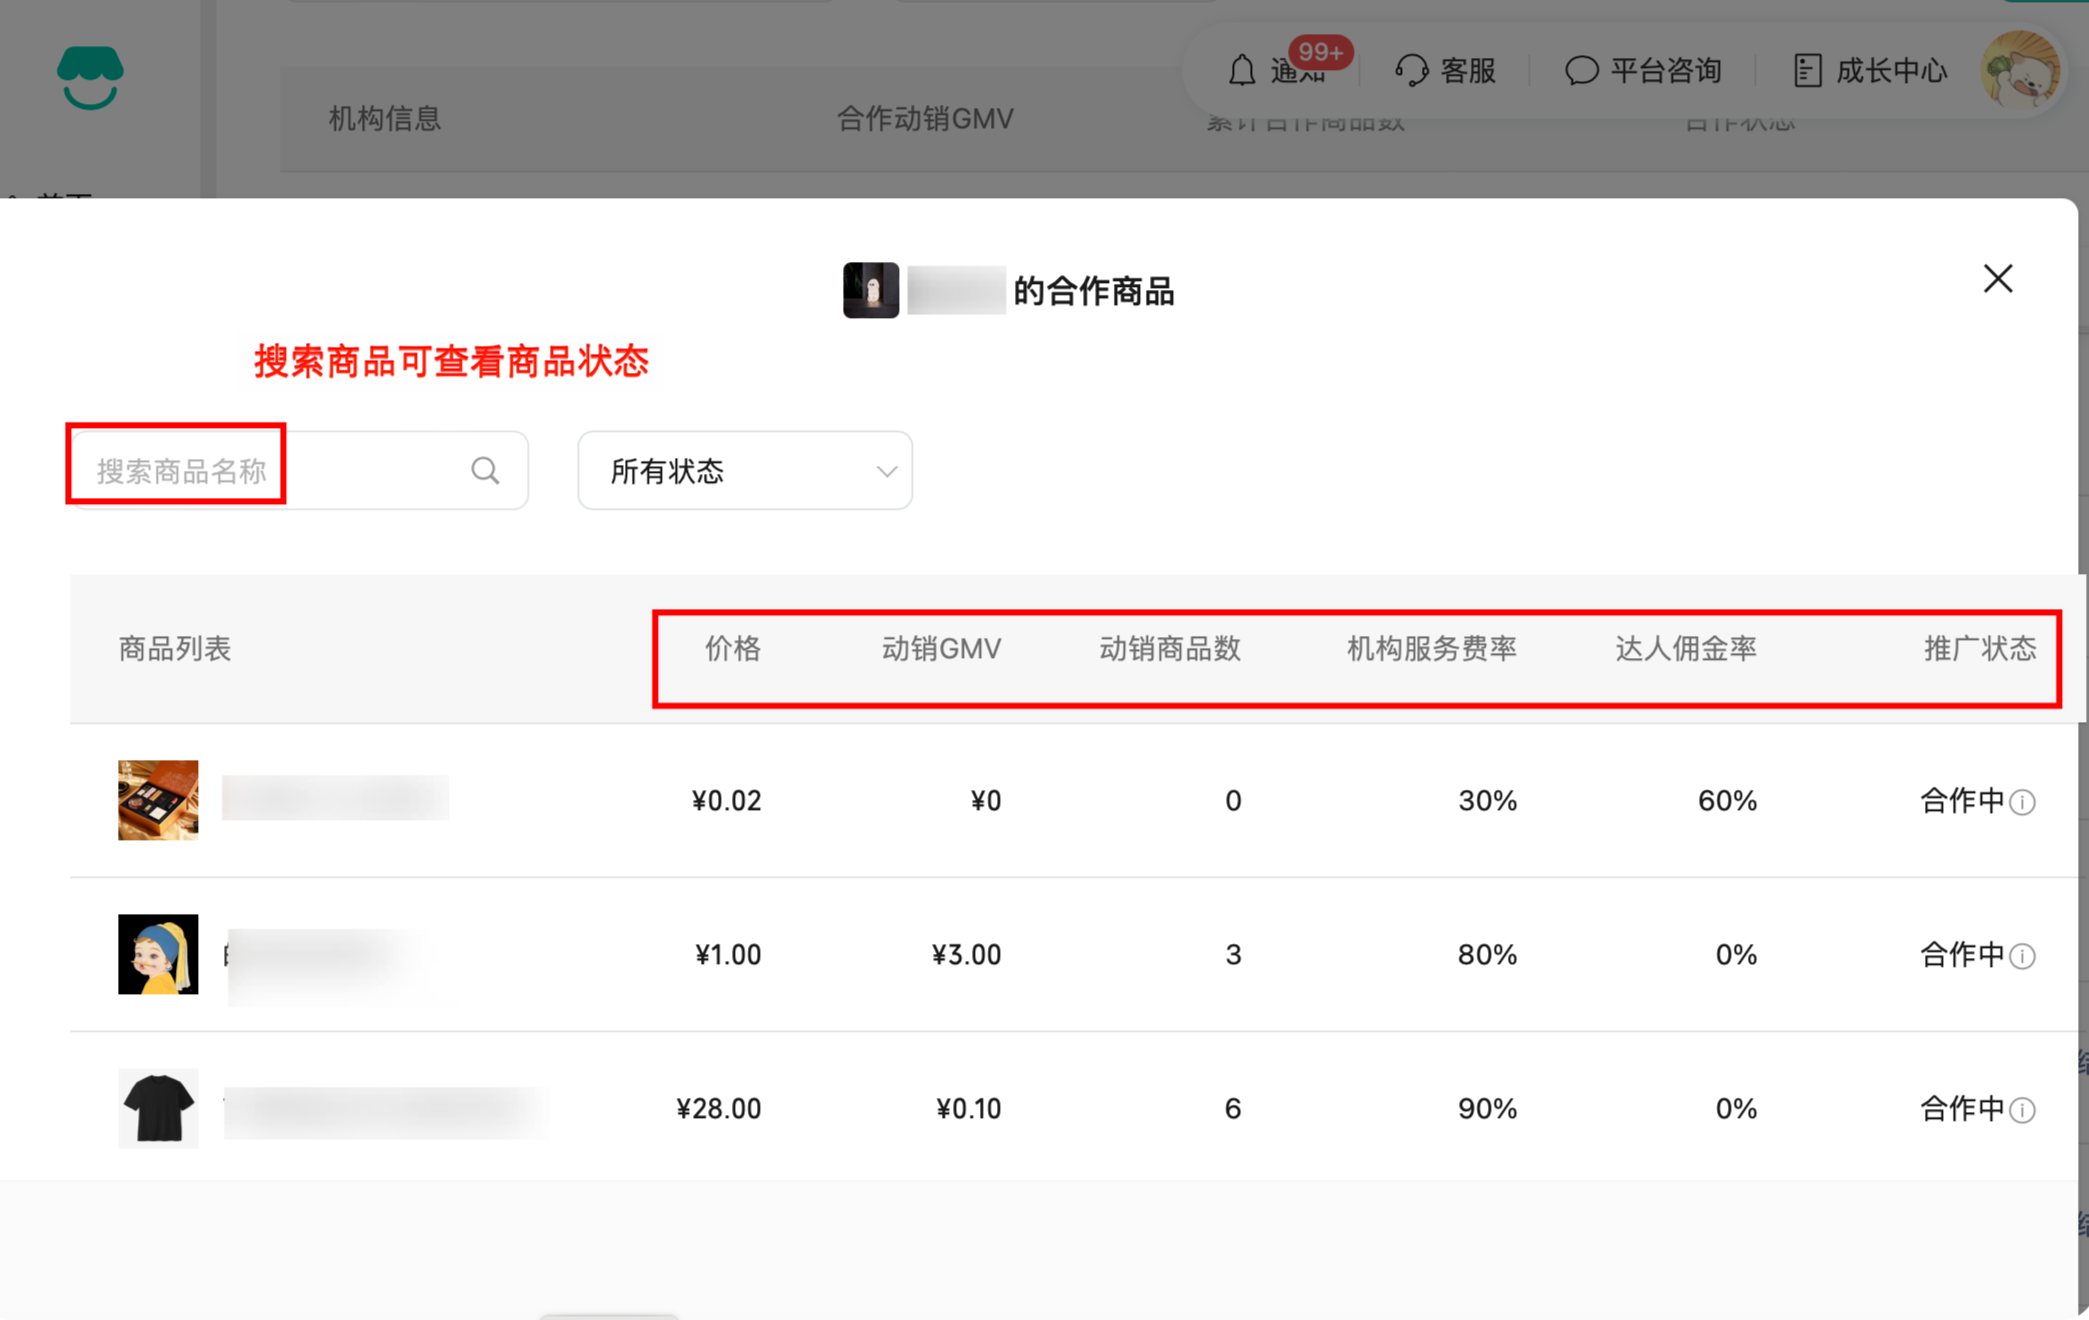Open platform consultation chat icon
This screenshot has height=1320, width=2089.
(1581, 70)
